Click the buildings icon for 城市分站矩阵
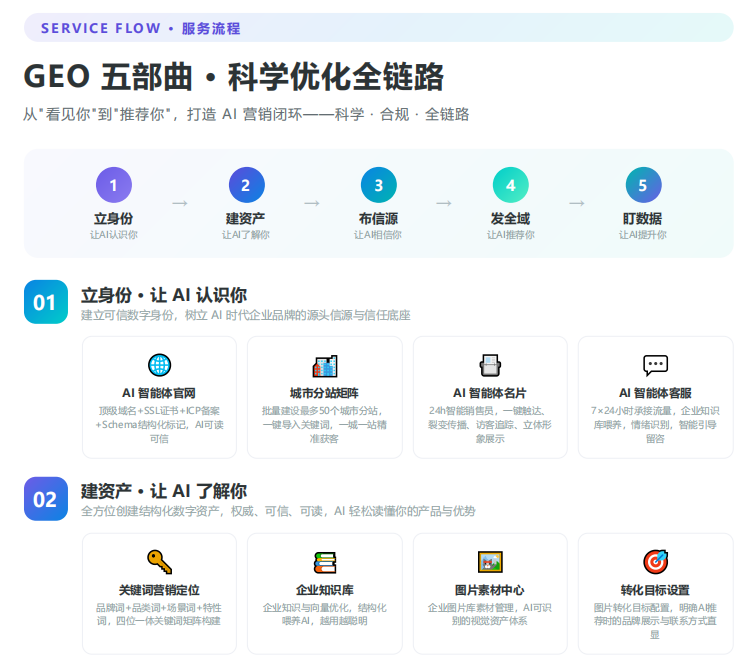Screen dimensions: 746x669 [x=324, y=366]
